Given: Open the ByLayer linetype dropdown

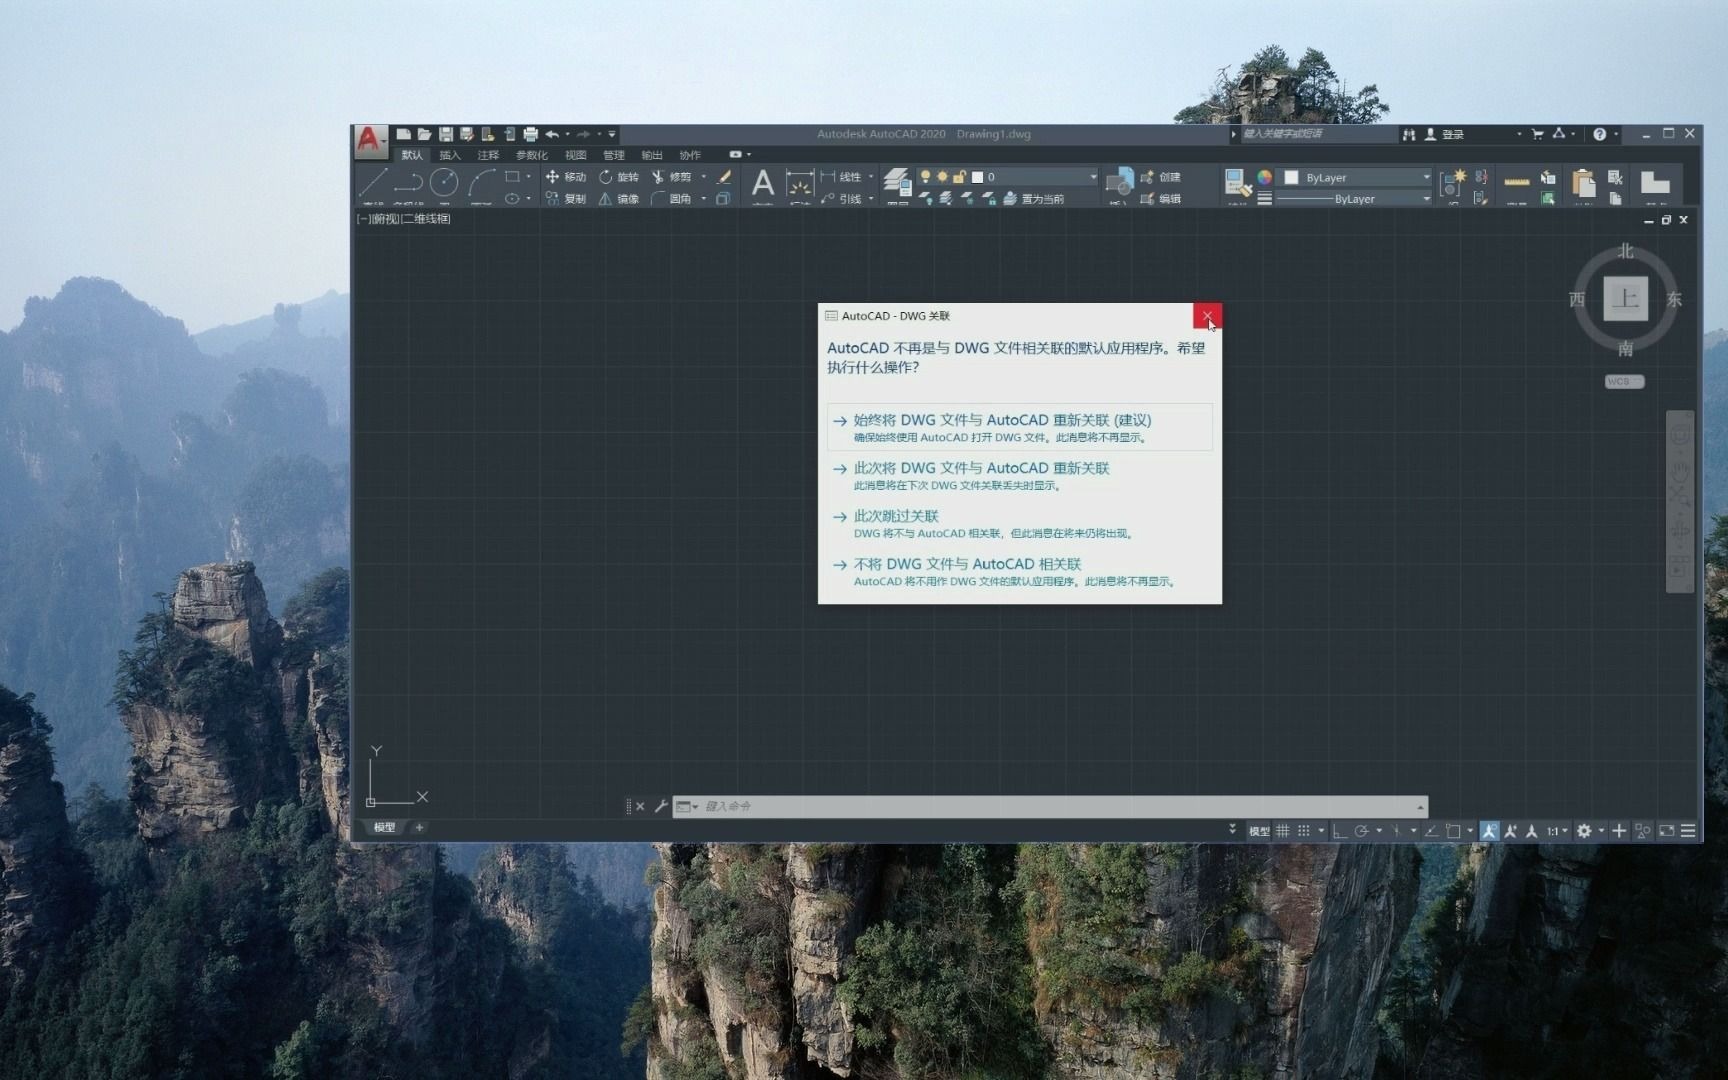Looking at the screenshot, I should tap(1425, 198).
